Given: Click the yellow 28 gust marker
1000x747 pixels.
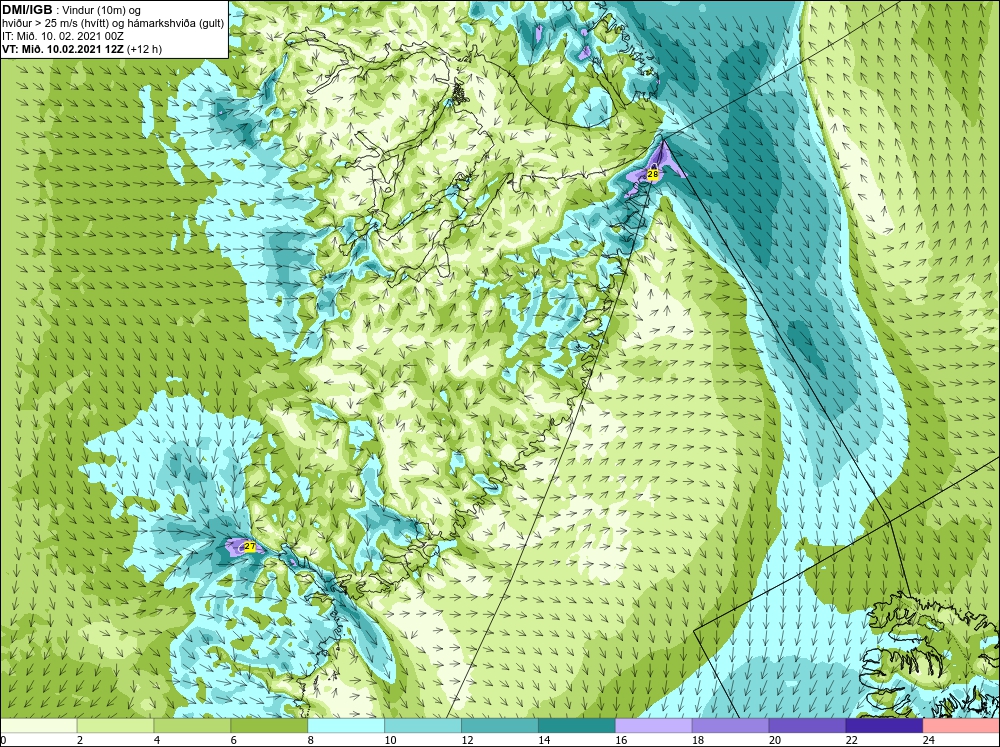Looking at the screenshot, I should [x=652, y=174].
